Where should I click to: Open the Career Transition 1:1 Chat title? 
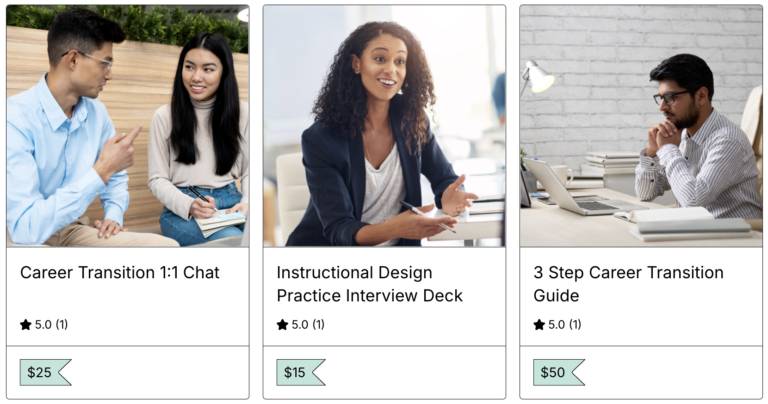120,273
